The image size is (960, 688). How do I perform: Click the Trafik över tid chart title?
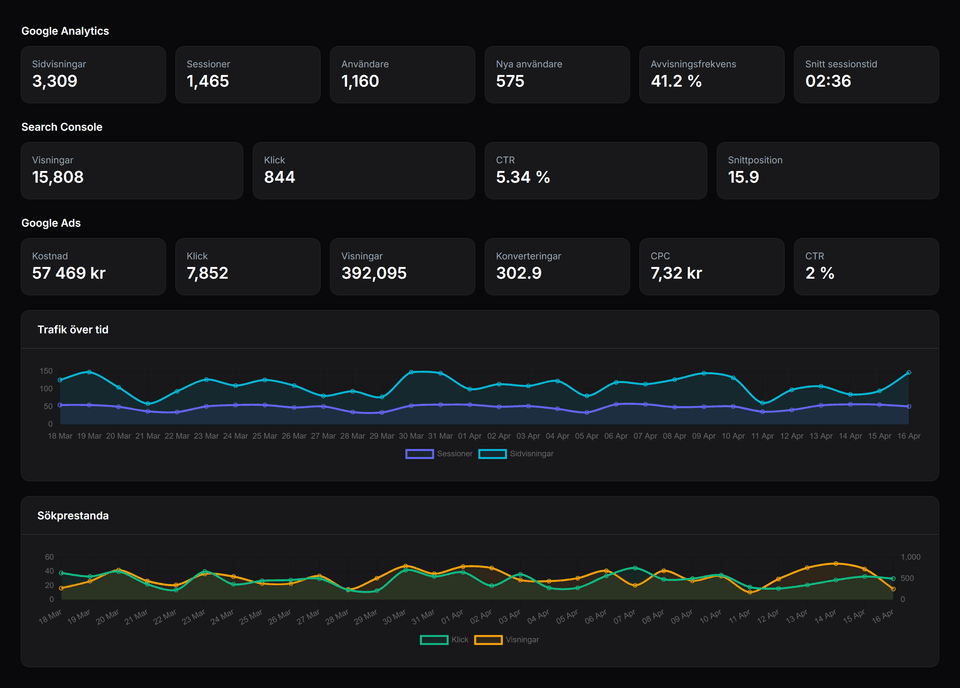[x=73, y=330]
